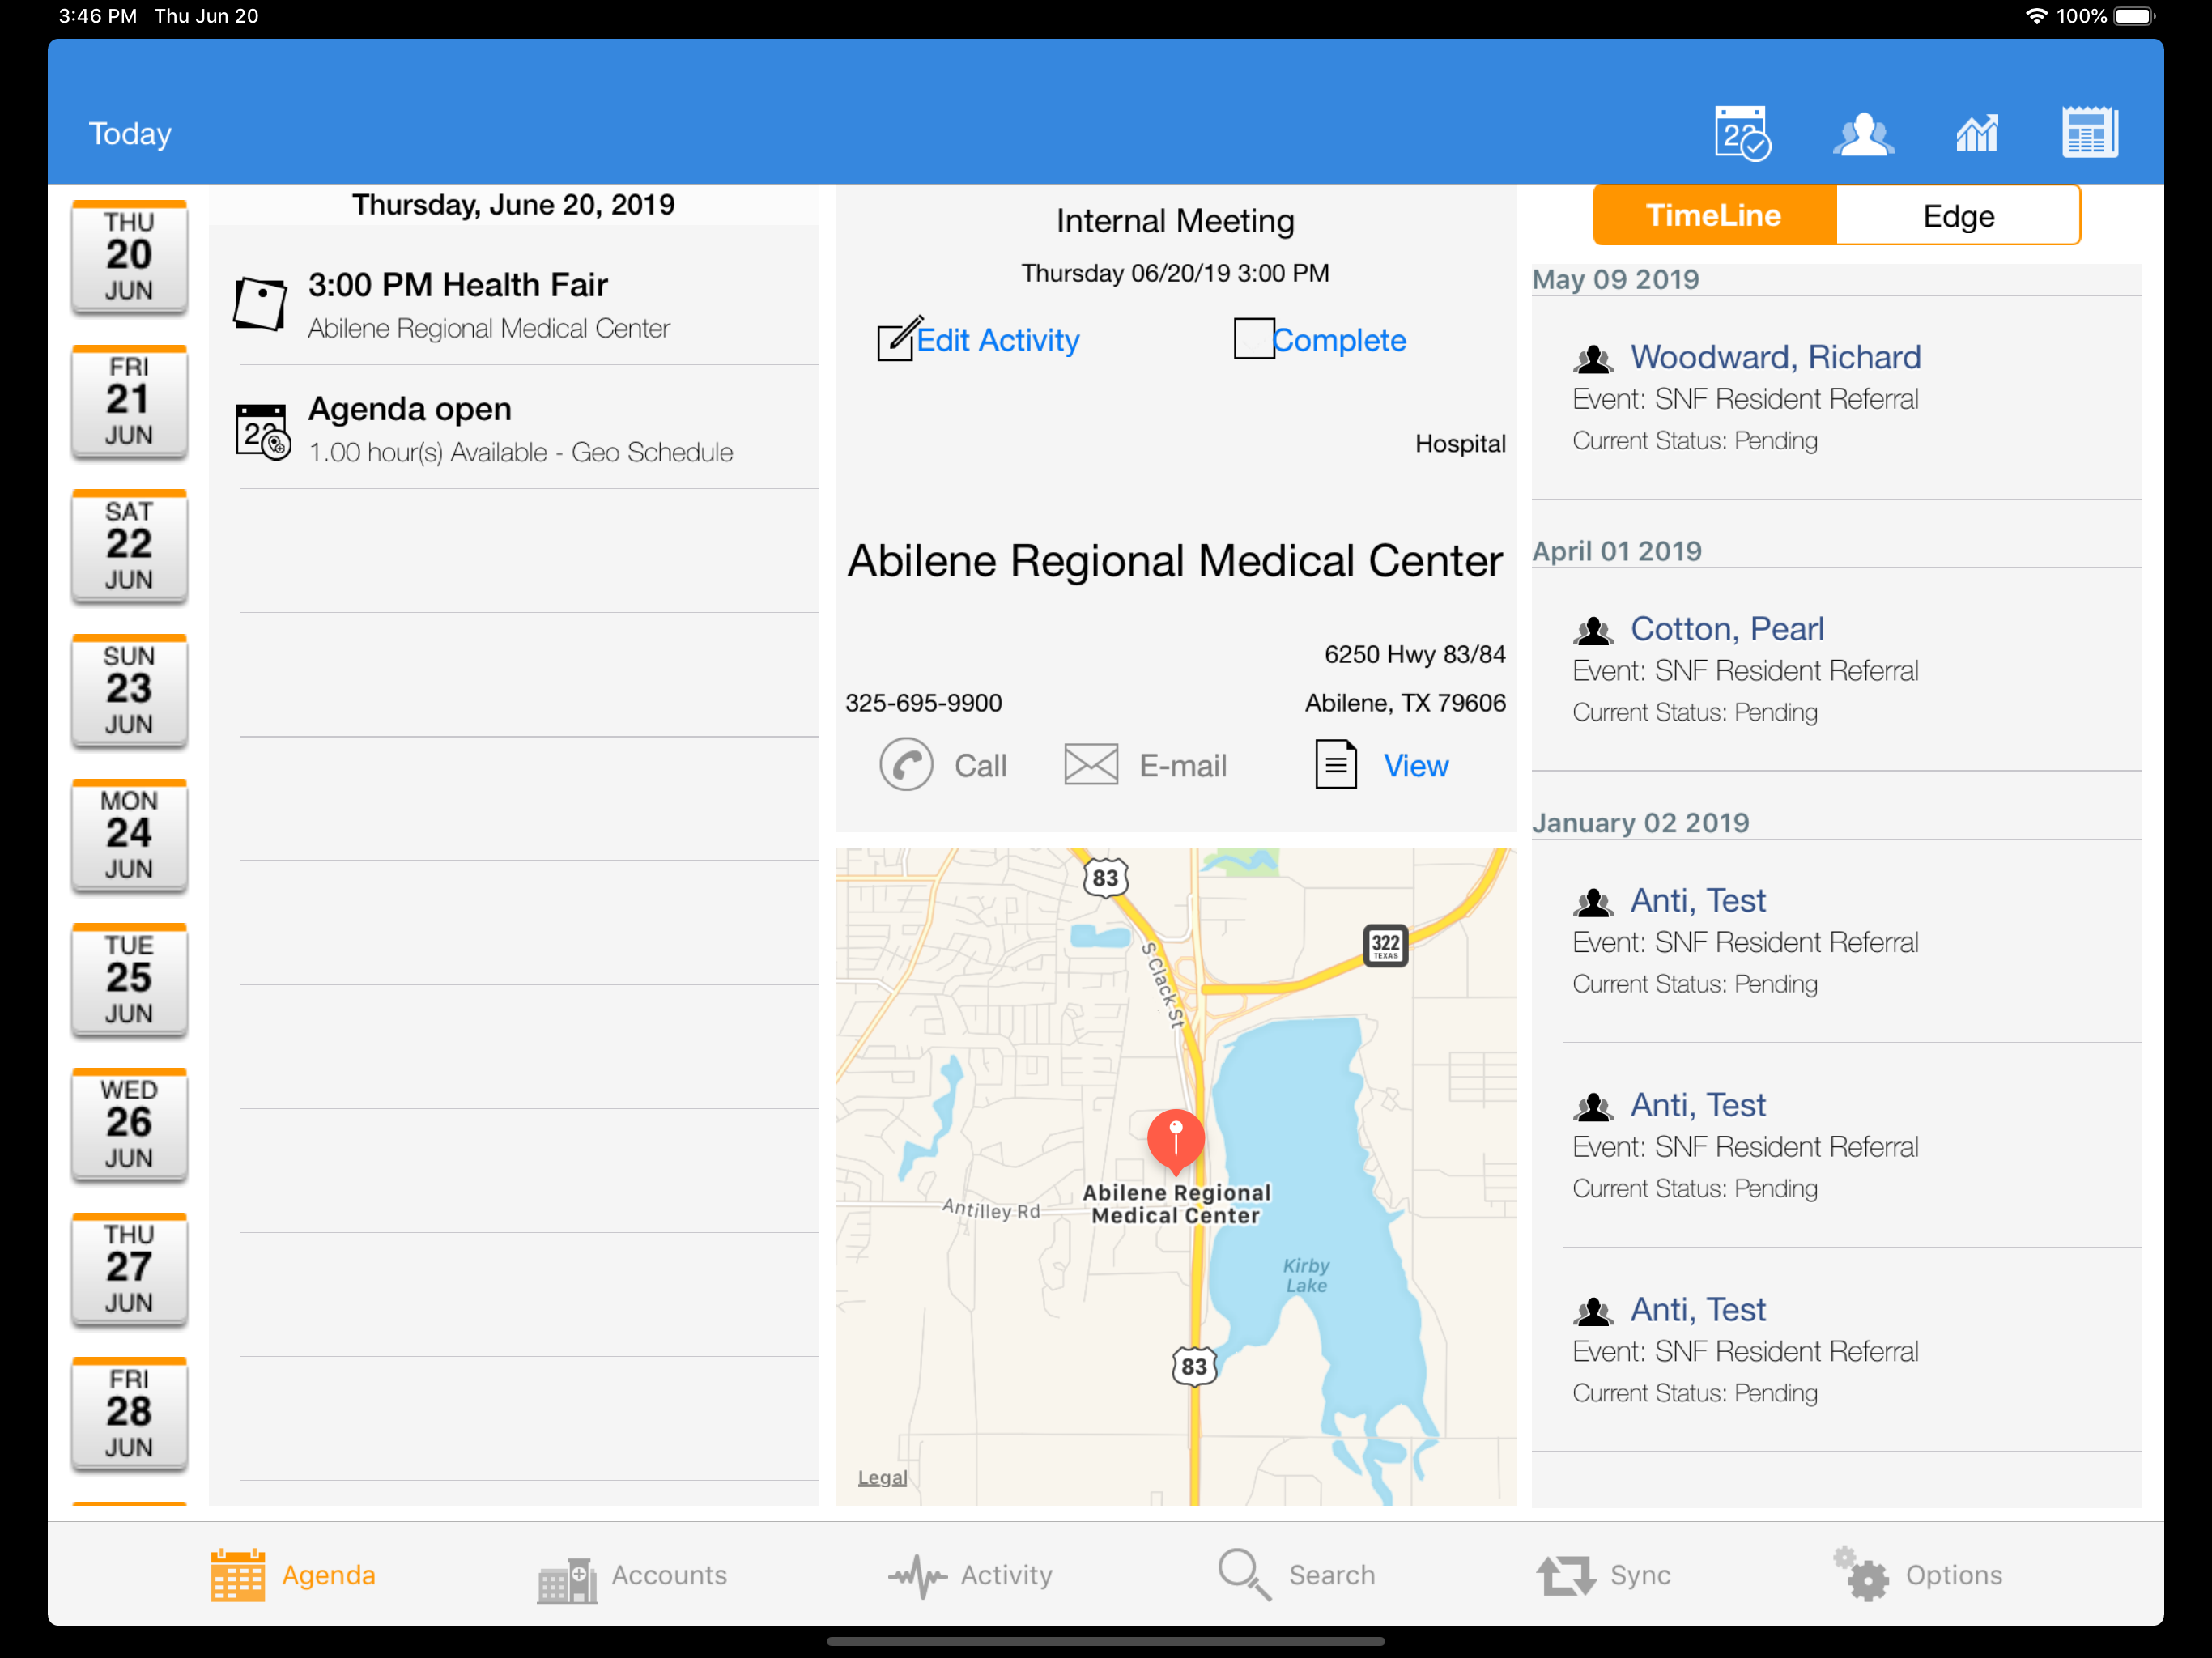Tap the phone Call icon
This screenshot has width=2212, height=1658.
tap(906, 765)
